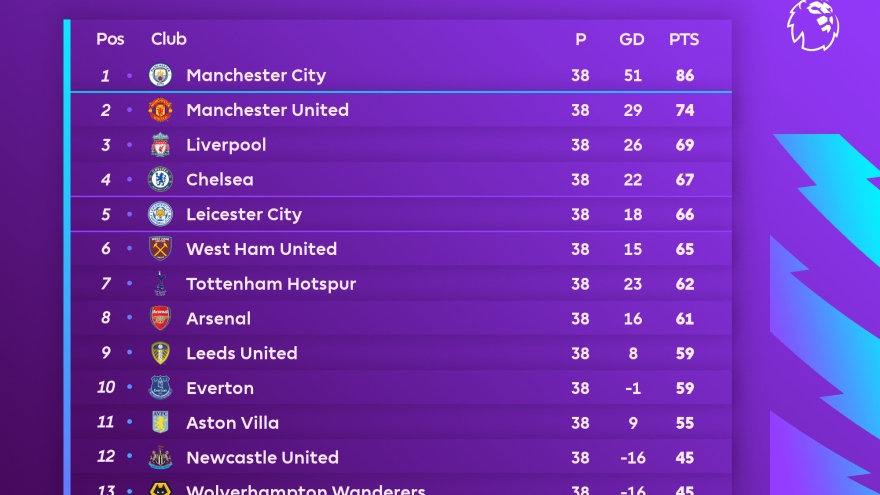Click the Premier League lion logo
The height and width of the screenshot is (495, 880).
[x=812, y=24]
